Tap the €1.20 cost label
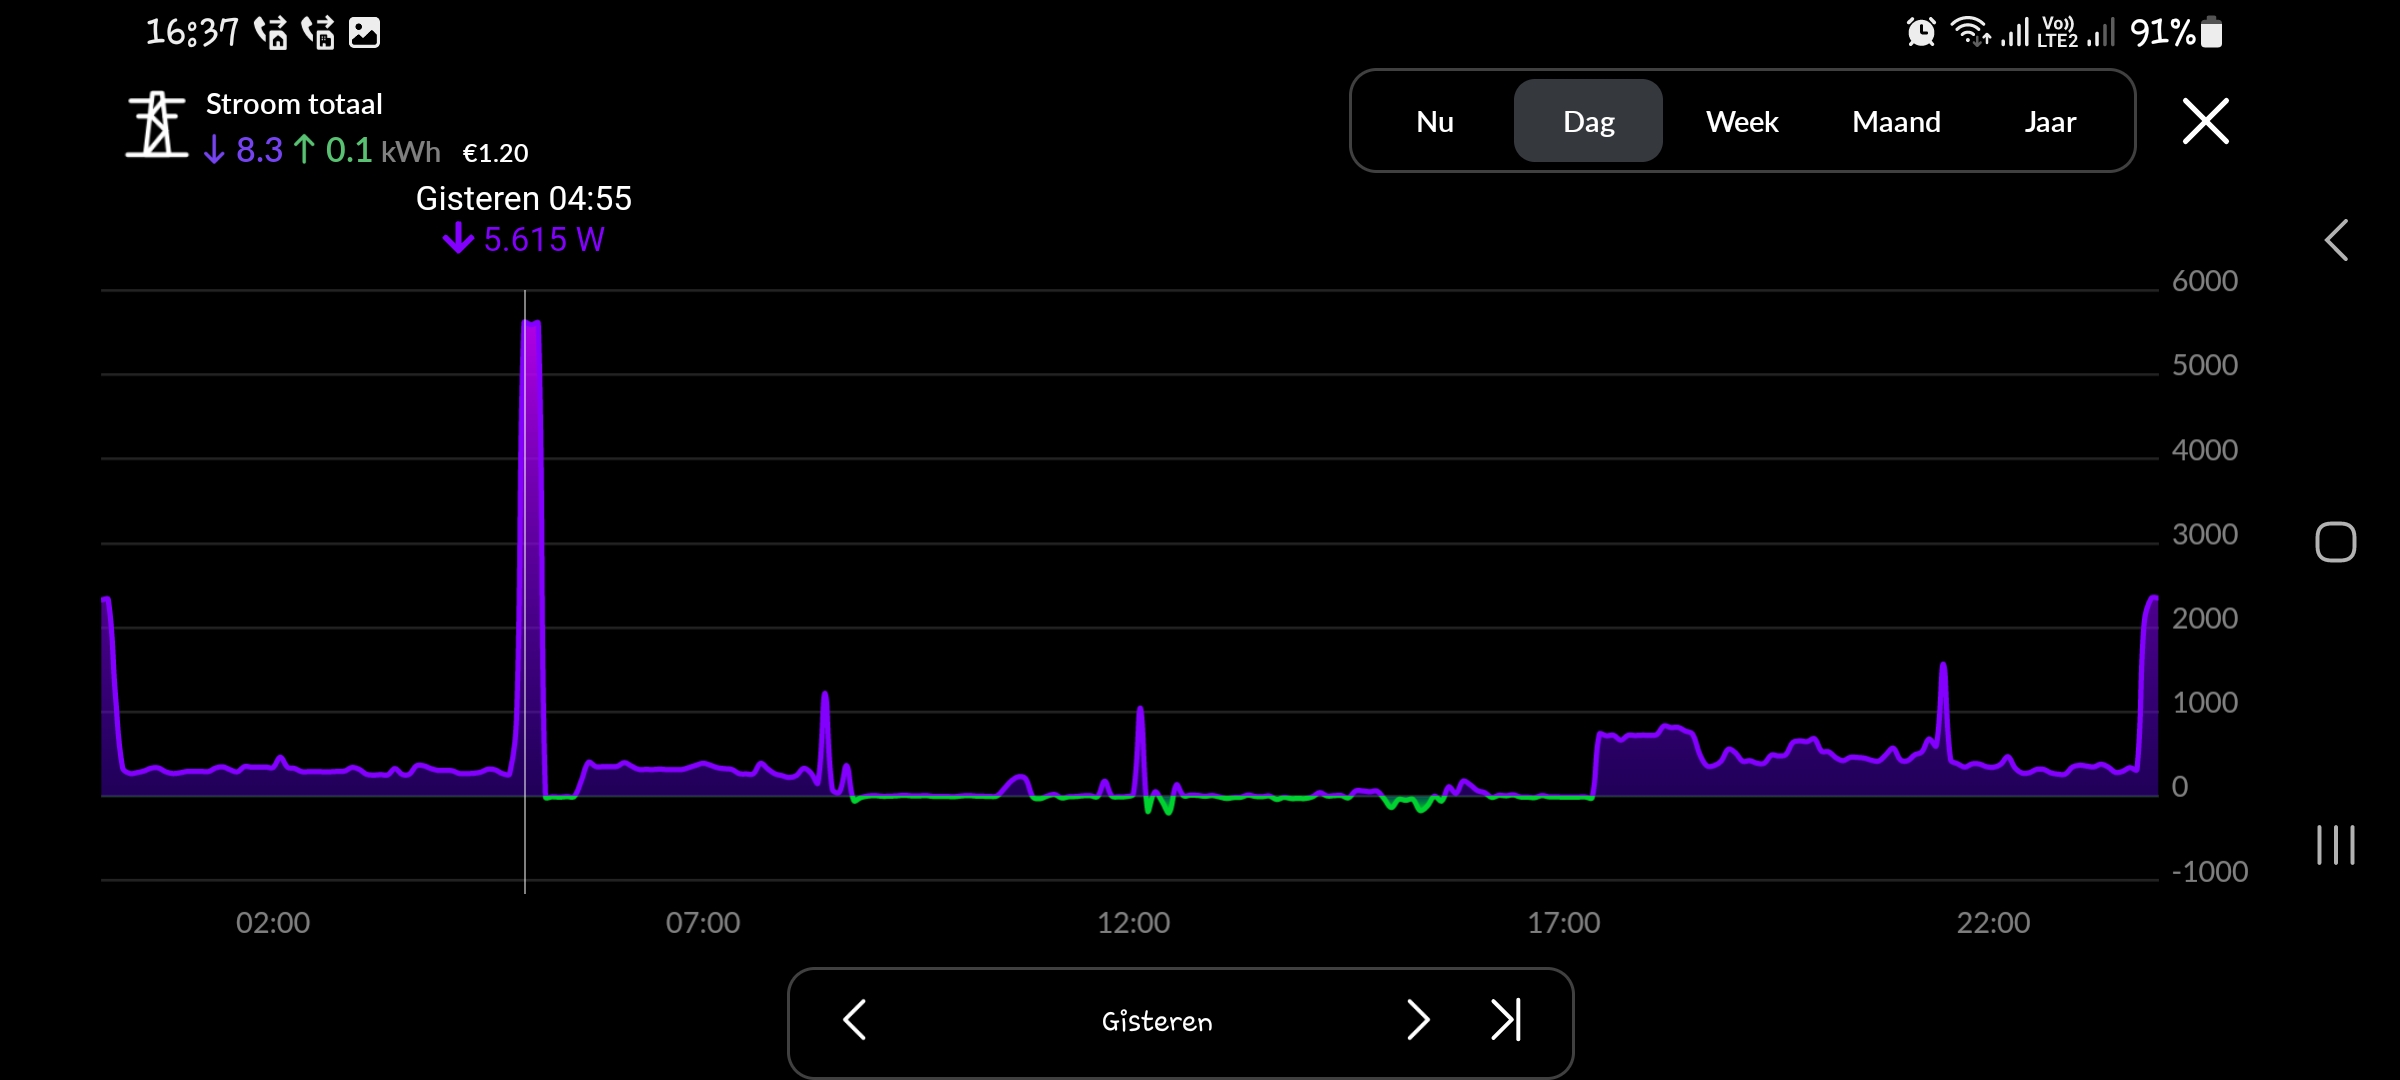Image resolution: width=2400 pixels, height=1080 pixels. click(495, 153)
